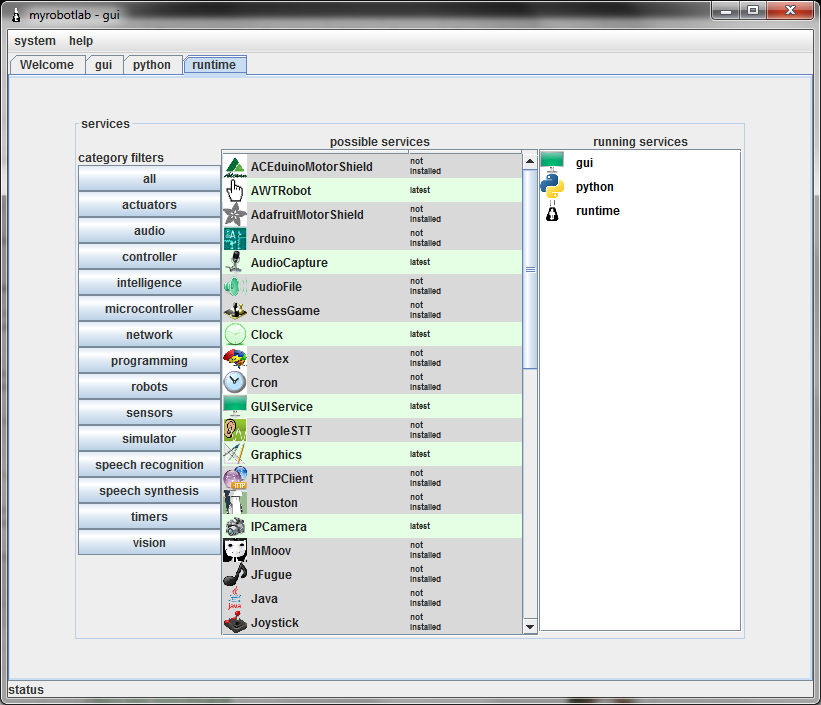
Task: Select the Joystick service name
Action: pyautogui.click(x=275, y=623)
